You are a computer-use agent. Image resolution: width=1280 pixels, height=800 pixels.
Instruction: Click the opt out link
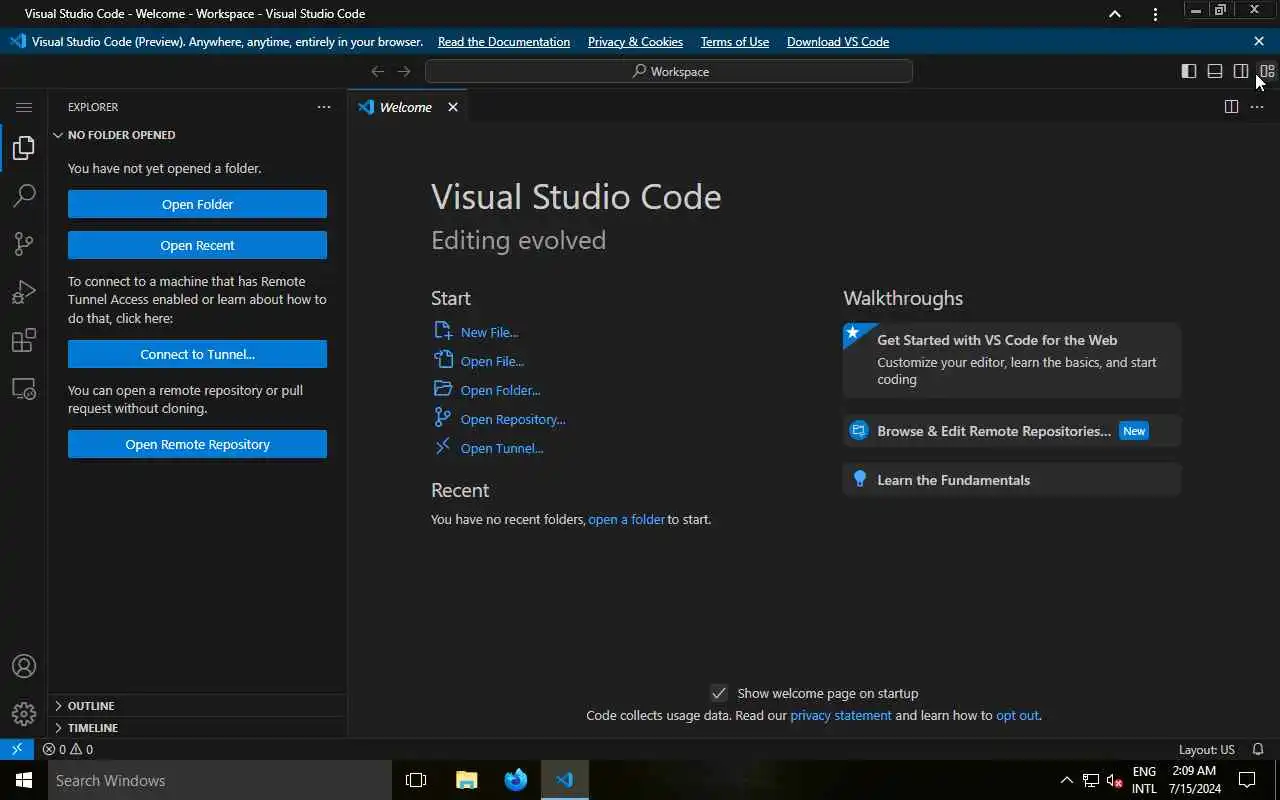tap(1017, 715)
